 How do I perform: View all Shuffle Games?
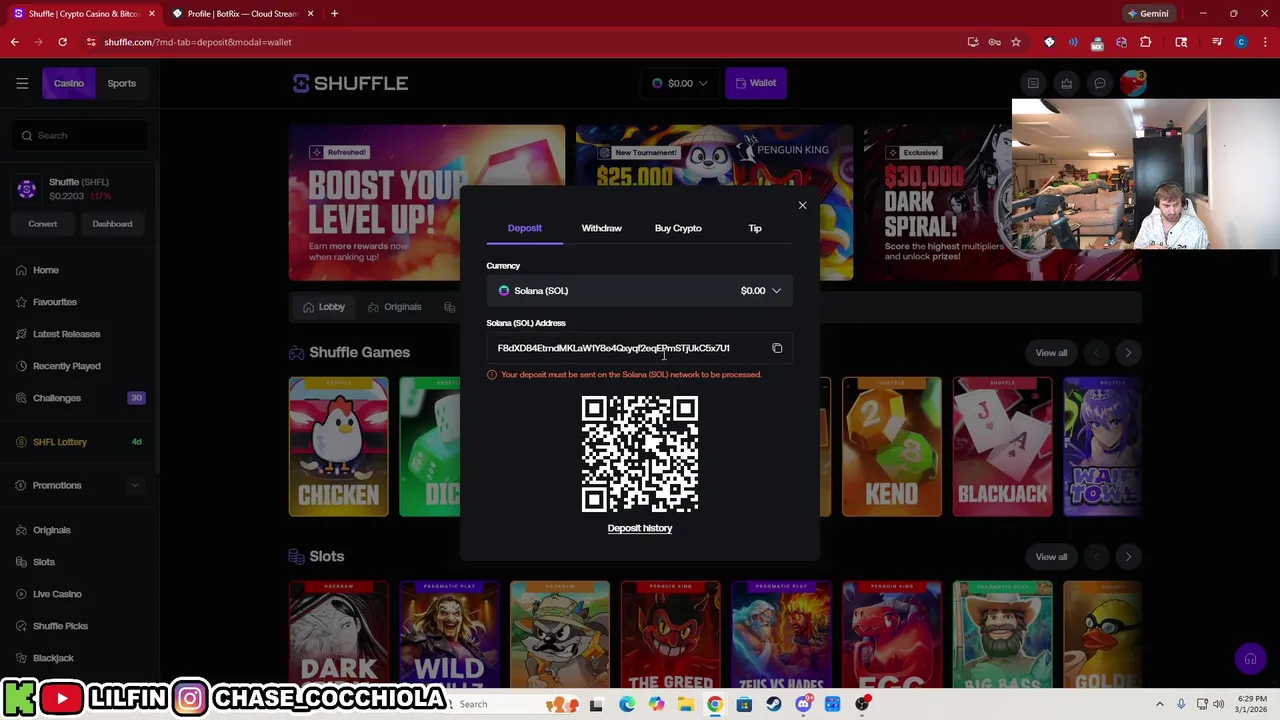click(x=1051, y=352)
